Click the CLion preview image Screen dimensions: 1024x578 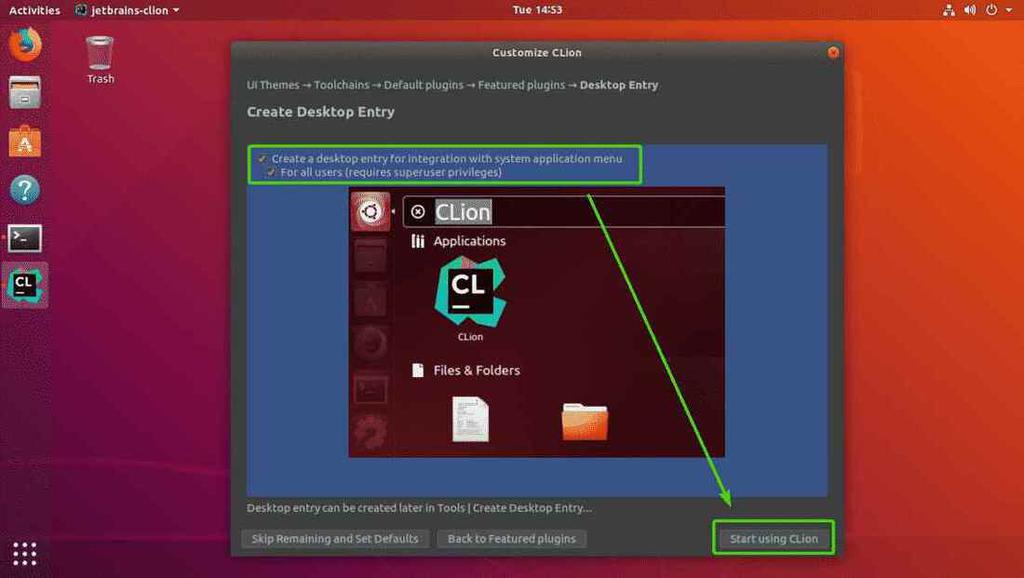click(x=536, y=322)
